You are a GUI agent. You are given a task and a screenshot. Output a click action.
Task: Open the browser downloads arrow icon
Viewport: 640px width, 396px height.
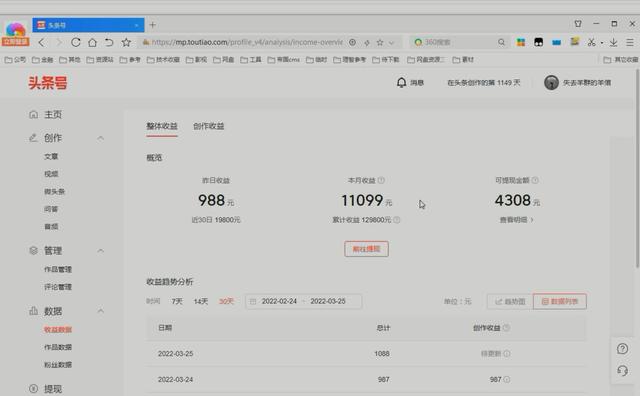[x=613, y=42]
